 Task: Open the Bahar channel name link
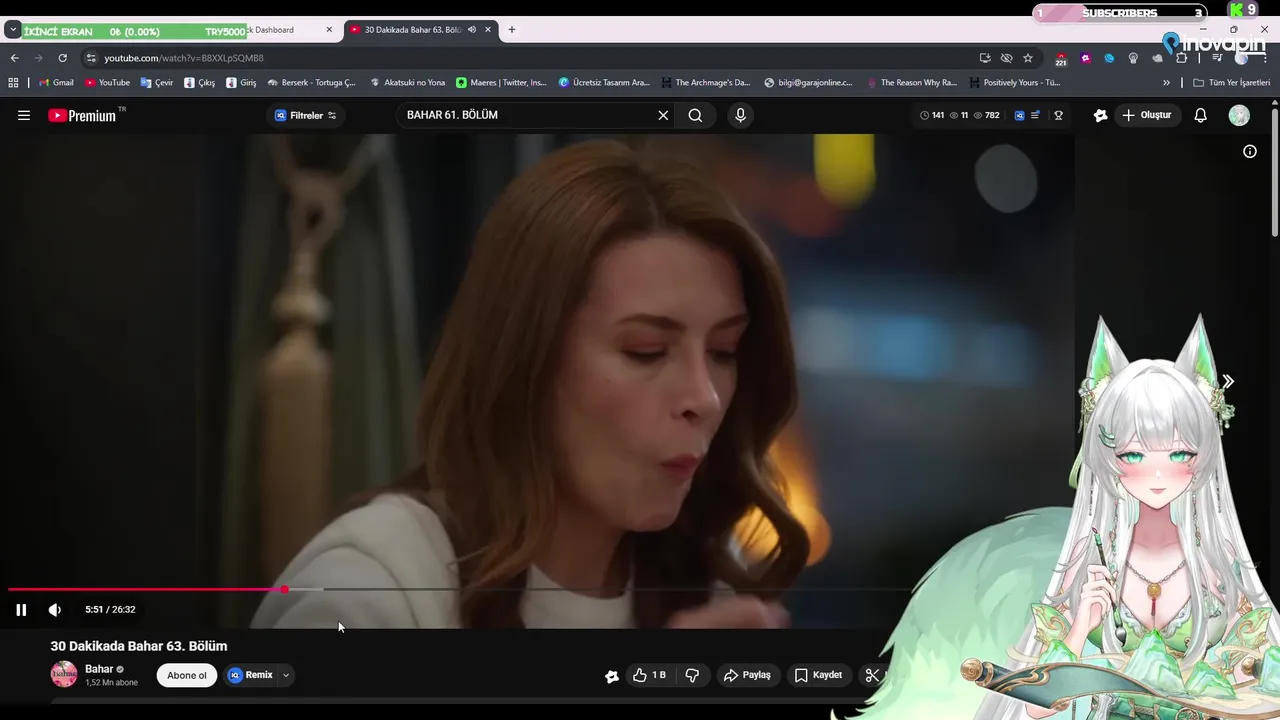[99, 669]
